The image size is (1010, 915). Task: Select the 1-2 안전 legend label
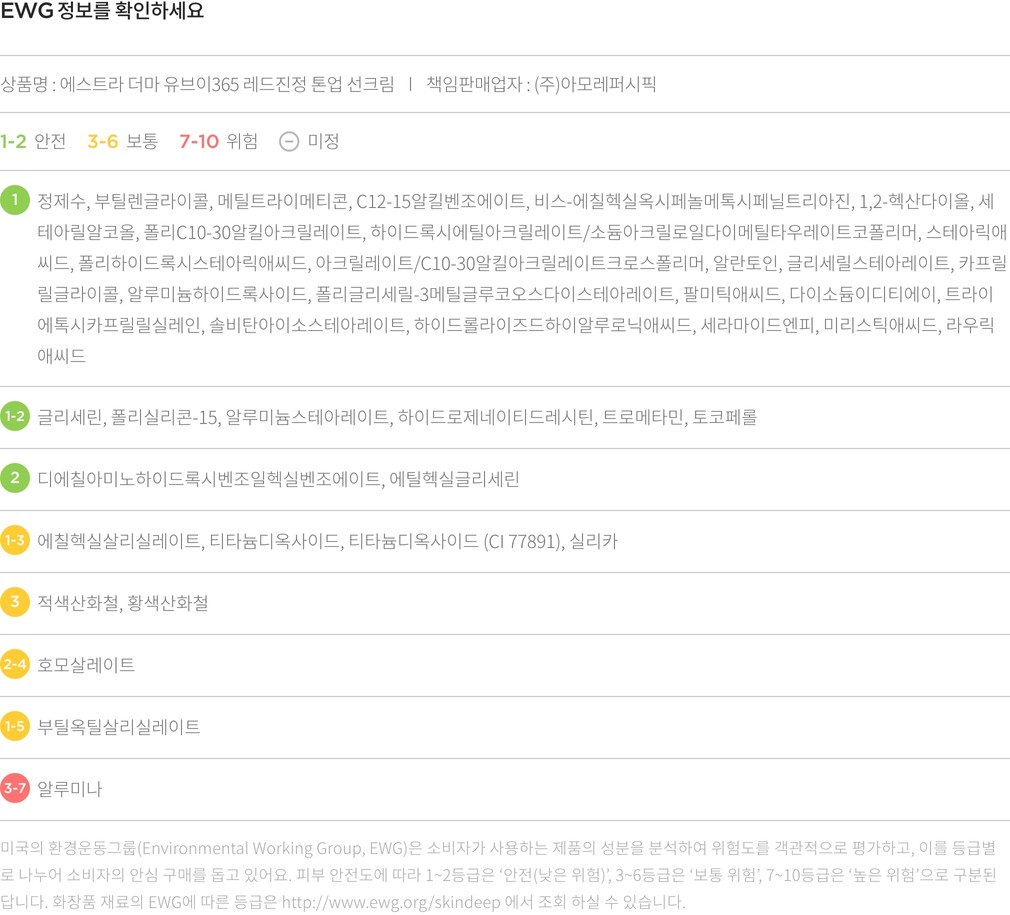pos(34,141)
